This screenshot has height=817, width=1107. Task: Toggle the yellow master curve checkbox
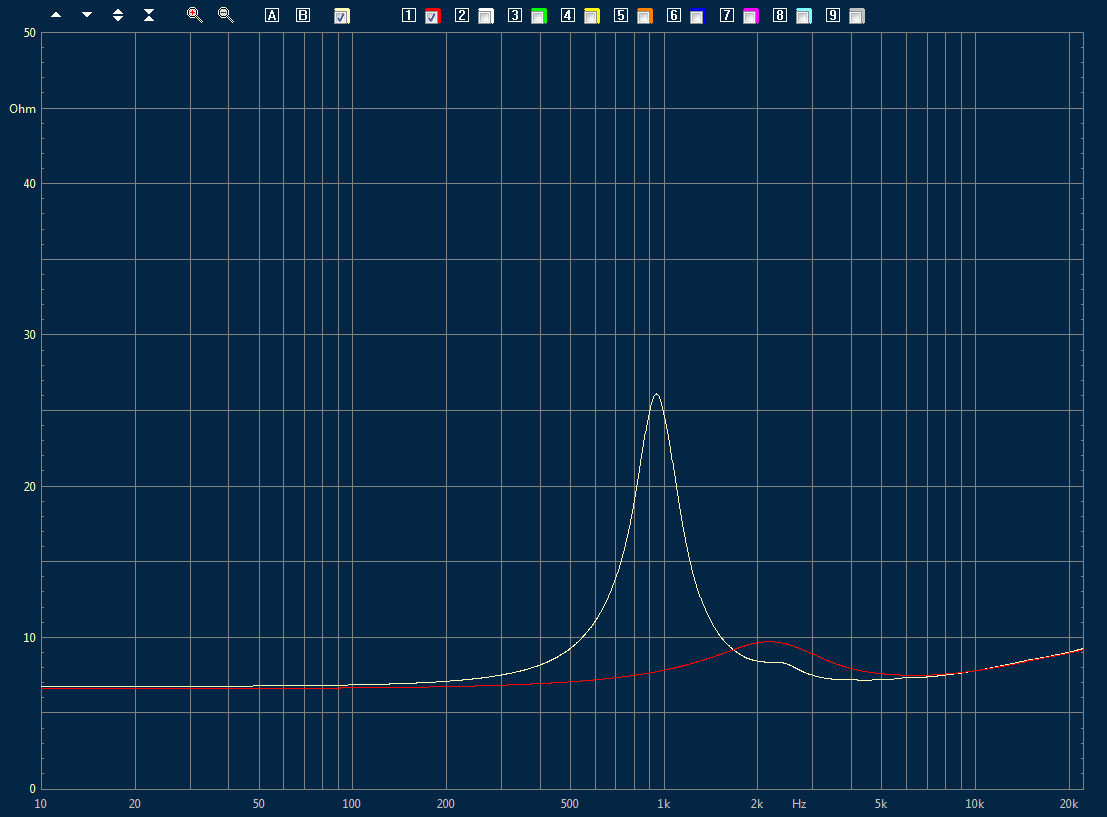[342, 16]
